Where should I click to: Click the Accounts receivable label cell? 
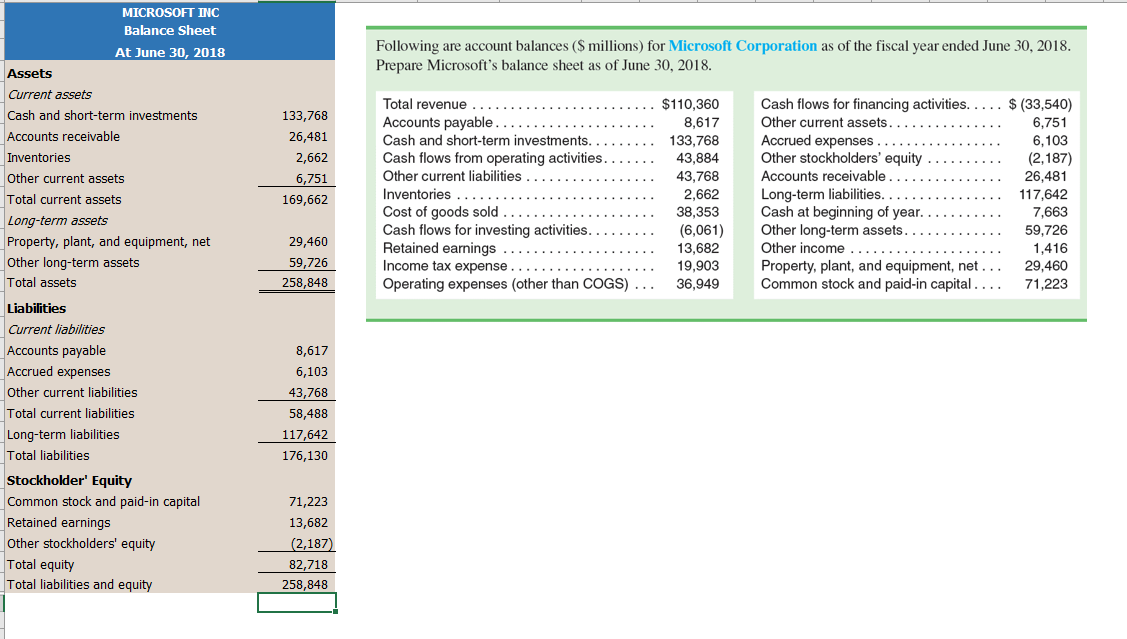tap(63, 137)
